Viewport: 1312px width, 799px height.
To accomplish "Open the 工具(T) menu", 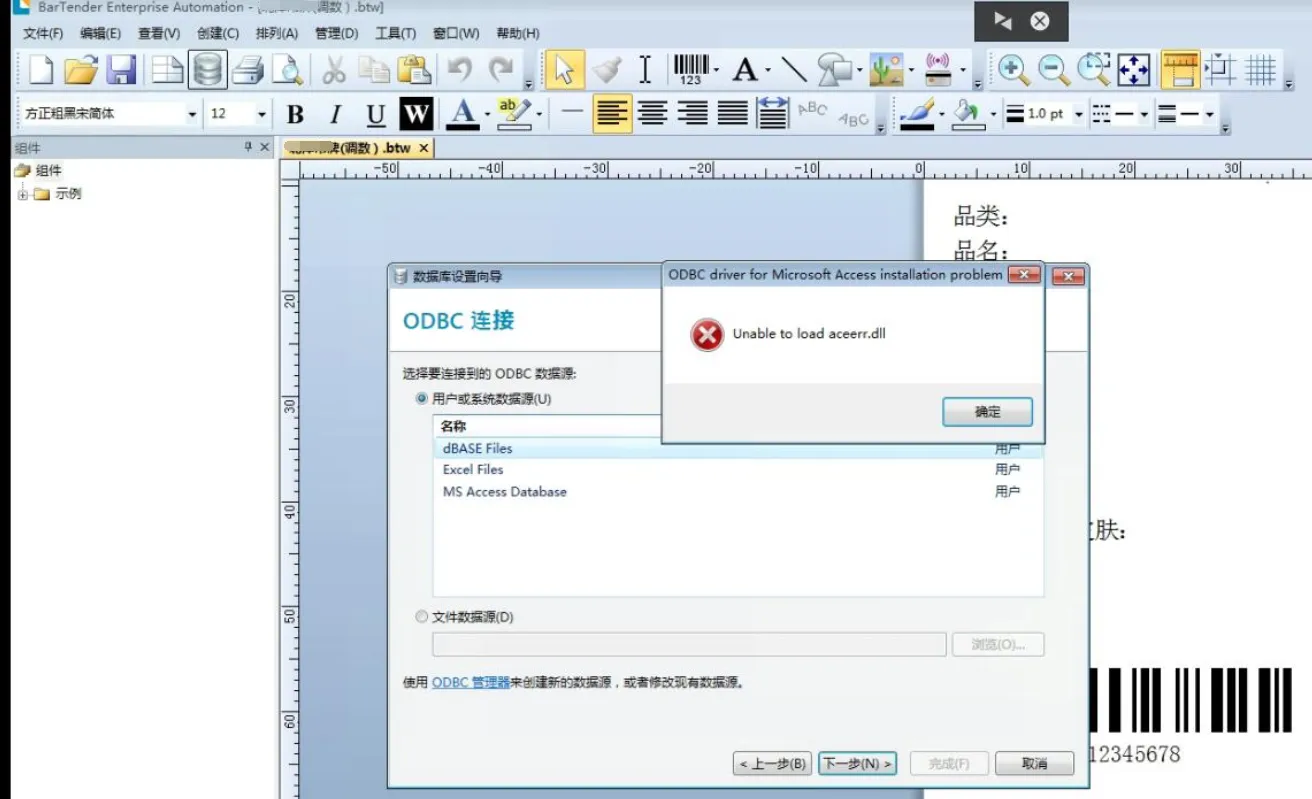I will (x=395, y=33).
